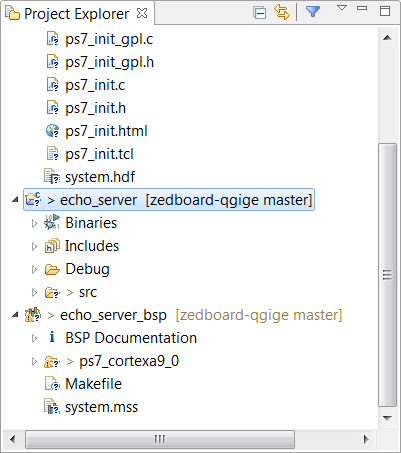Click the echo_server C project icon
This screenshot has height=453, width=401.
(33, 199)
